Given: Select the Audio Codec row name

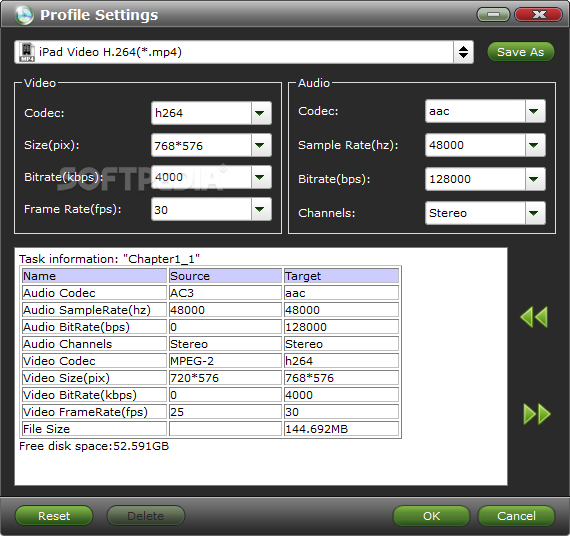Looking at the screenshot, I should 94,293.
